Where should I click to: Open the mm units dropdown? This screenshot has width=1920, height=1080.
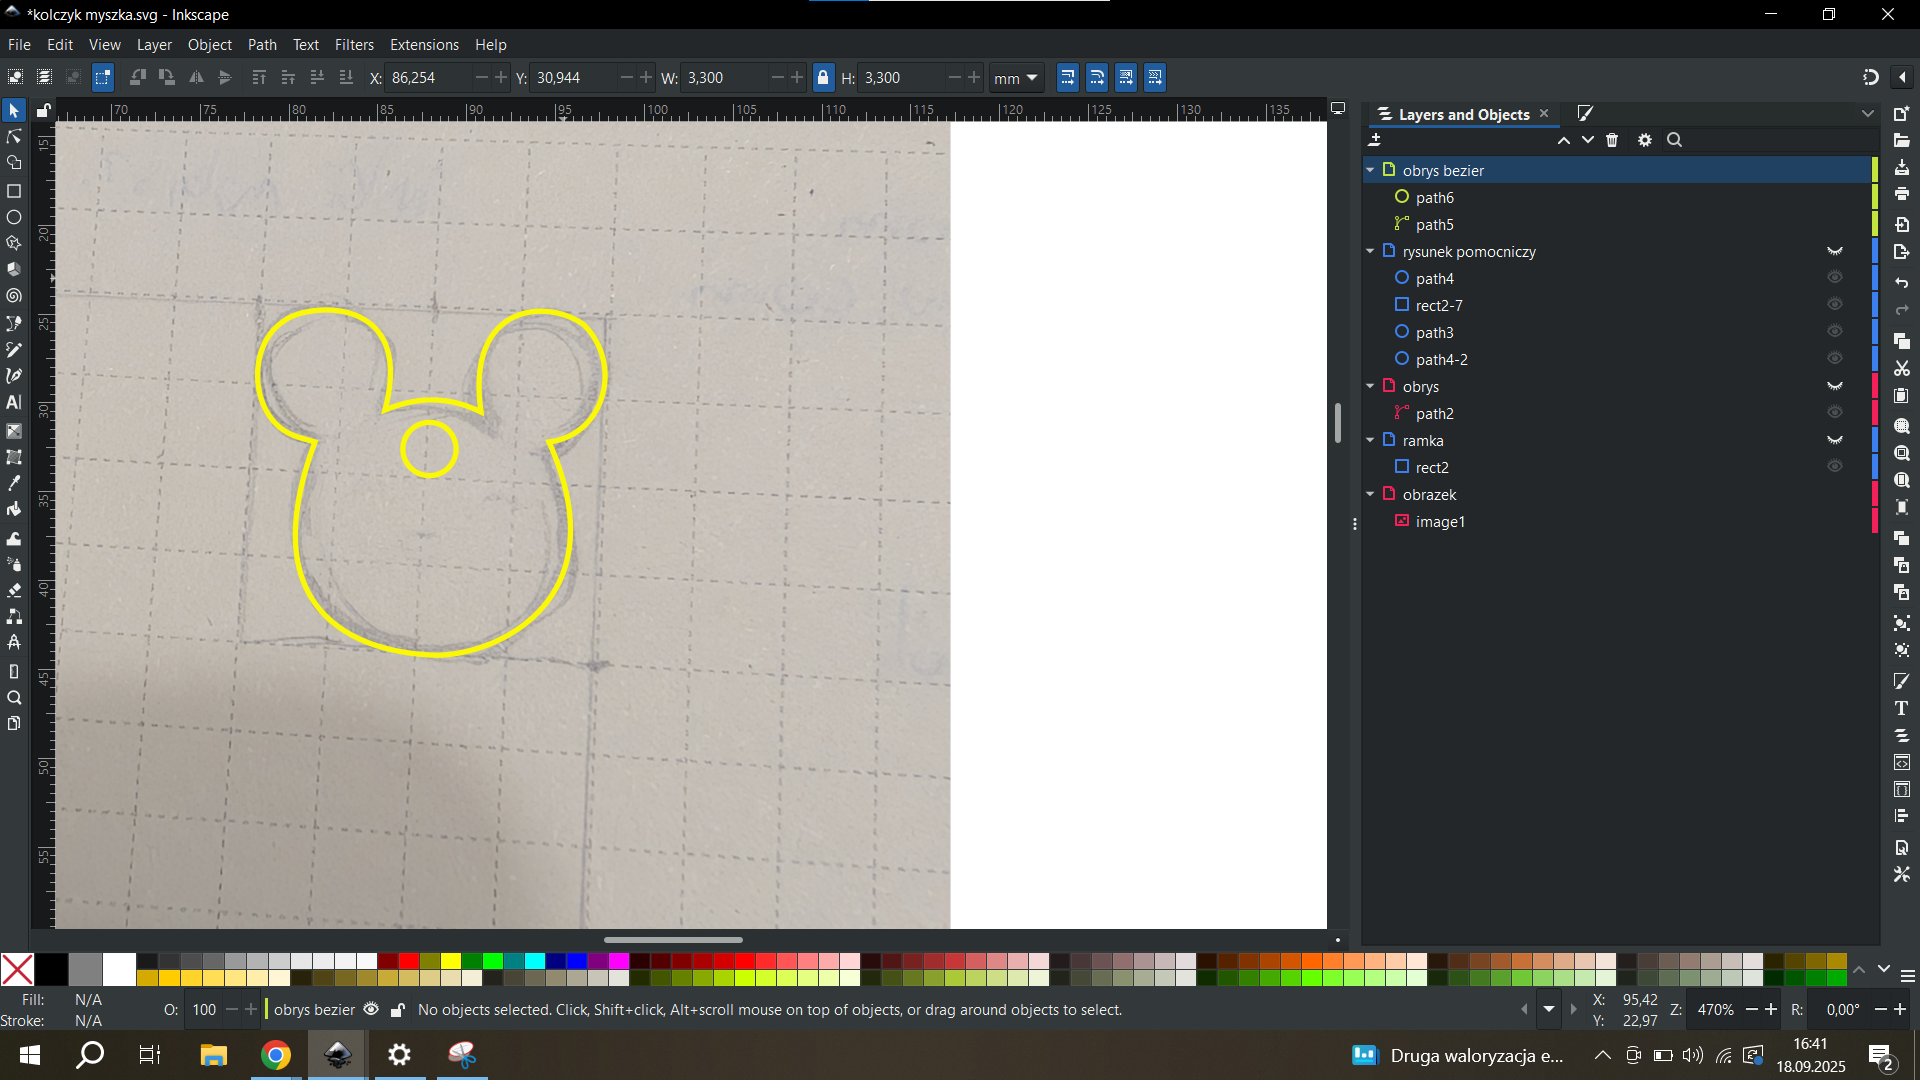(1016, 78)
